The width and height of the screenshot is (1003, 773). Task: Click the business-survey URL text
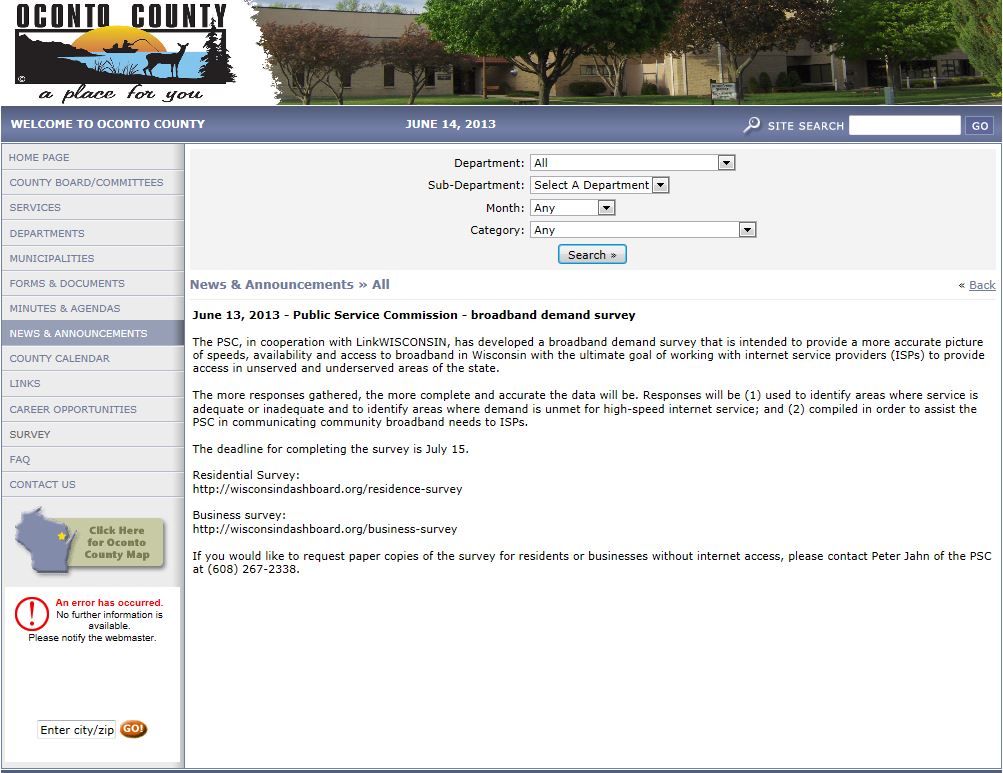325,529
